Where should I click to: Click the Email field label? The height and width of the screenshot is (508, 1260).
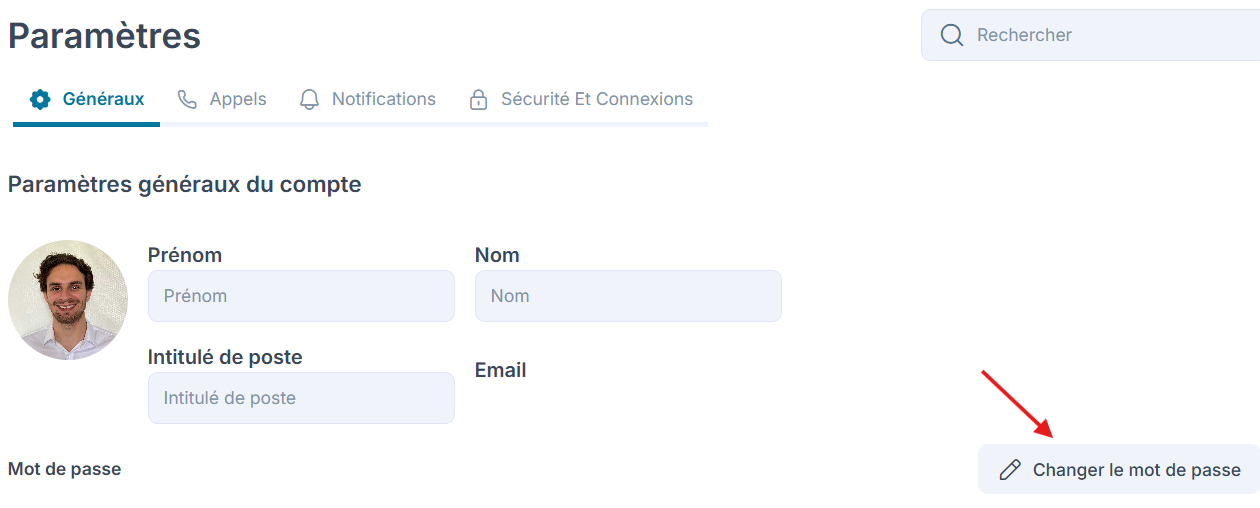click(x=500, y=370)
